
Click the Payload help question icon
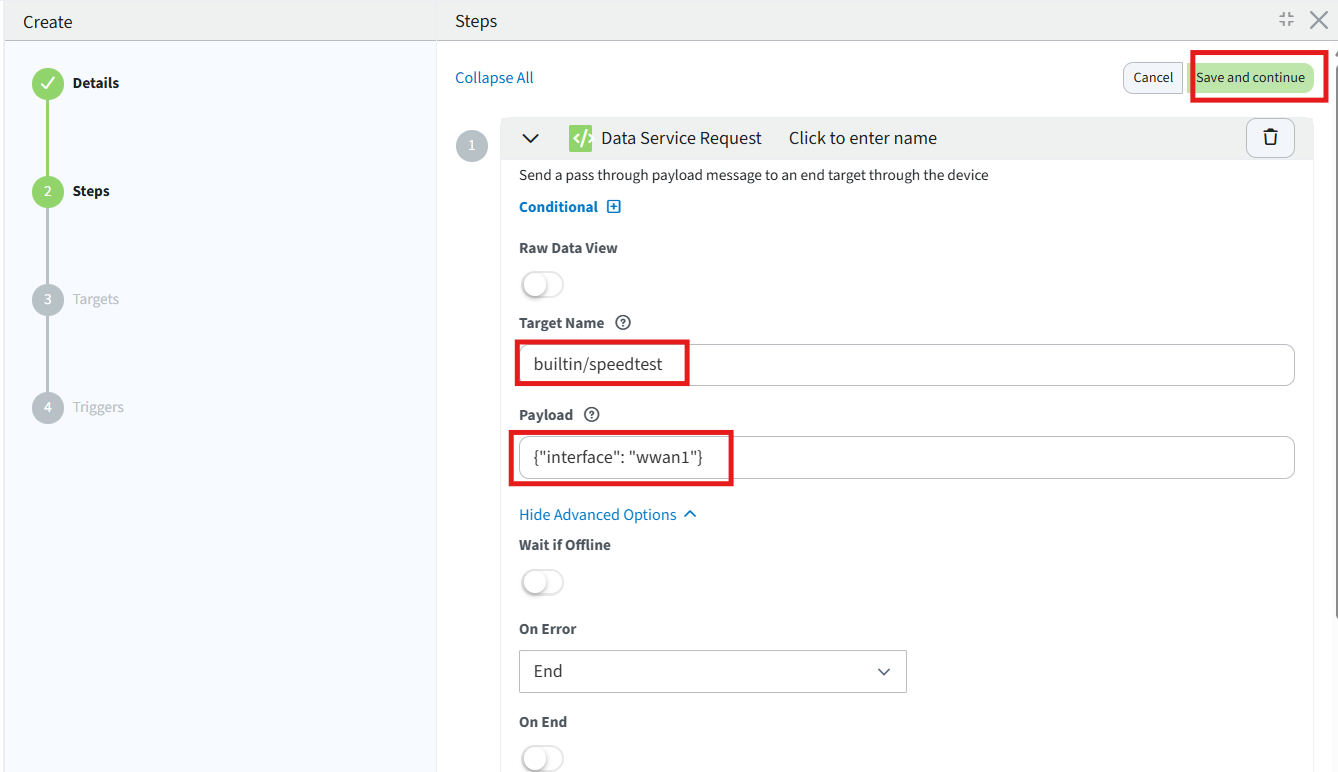pyautogui.click(x=591, y=415)
